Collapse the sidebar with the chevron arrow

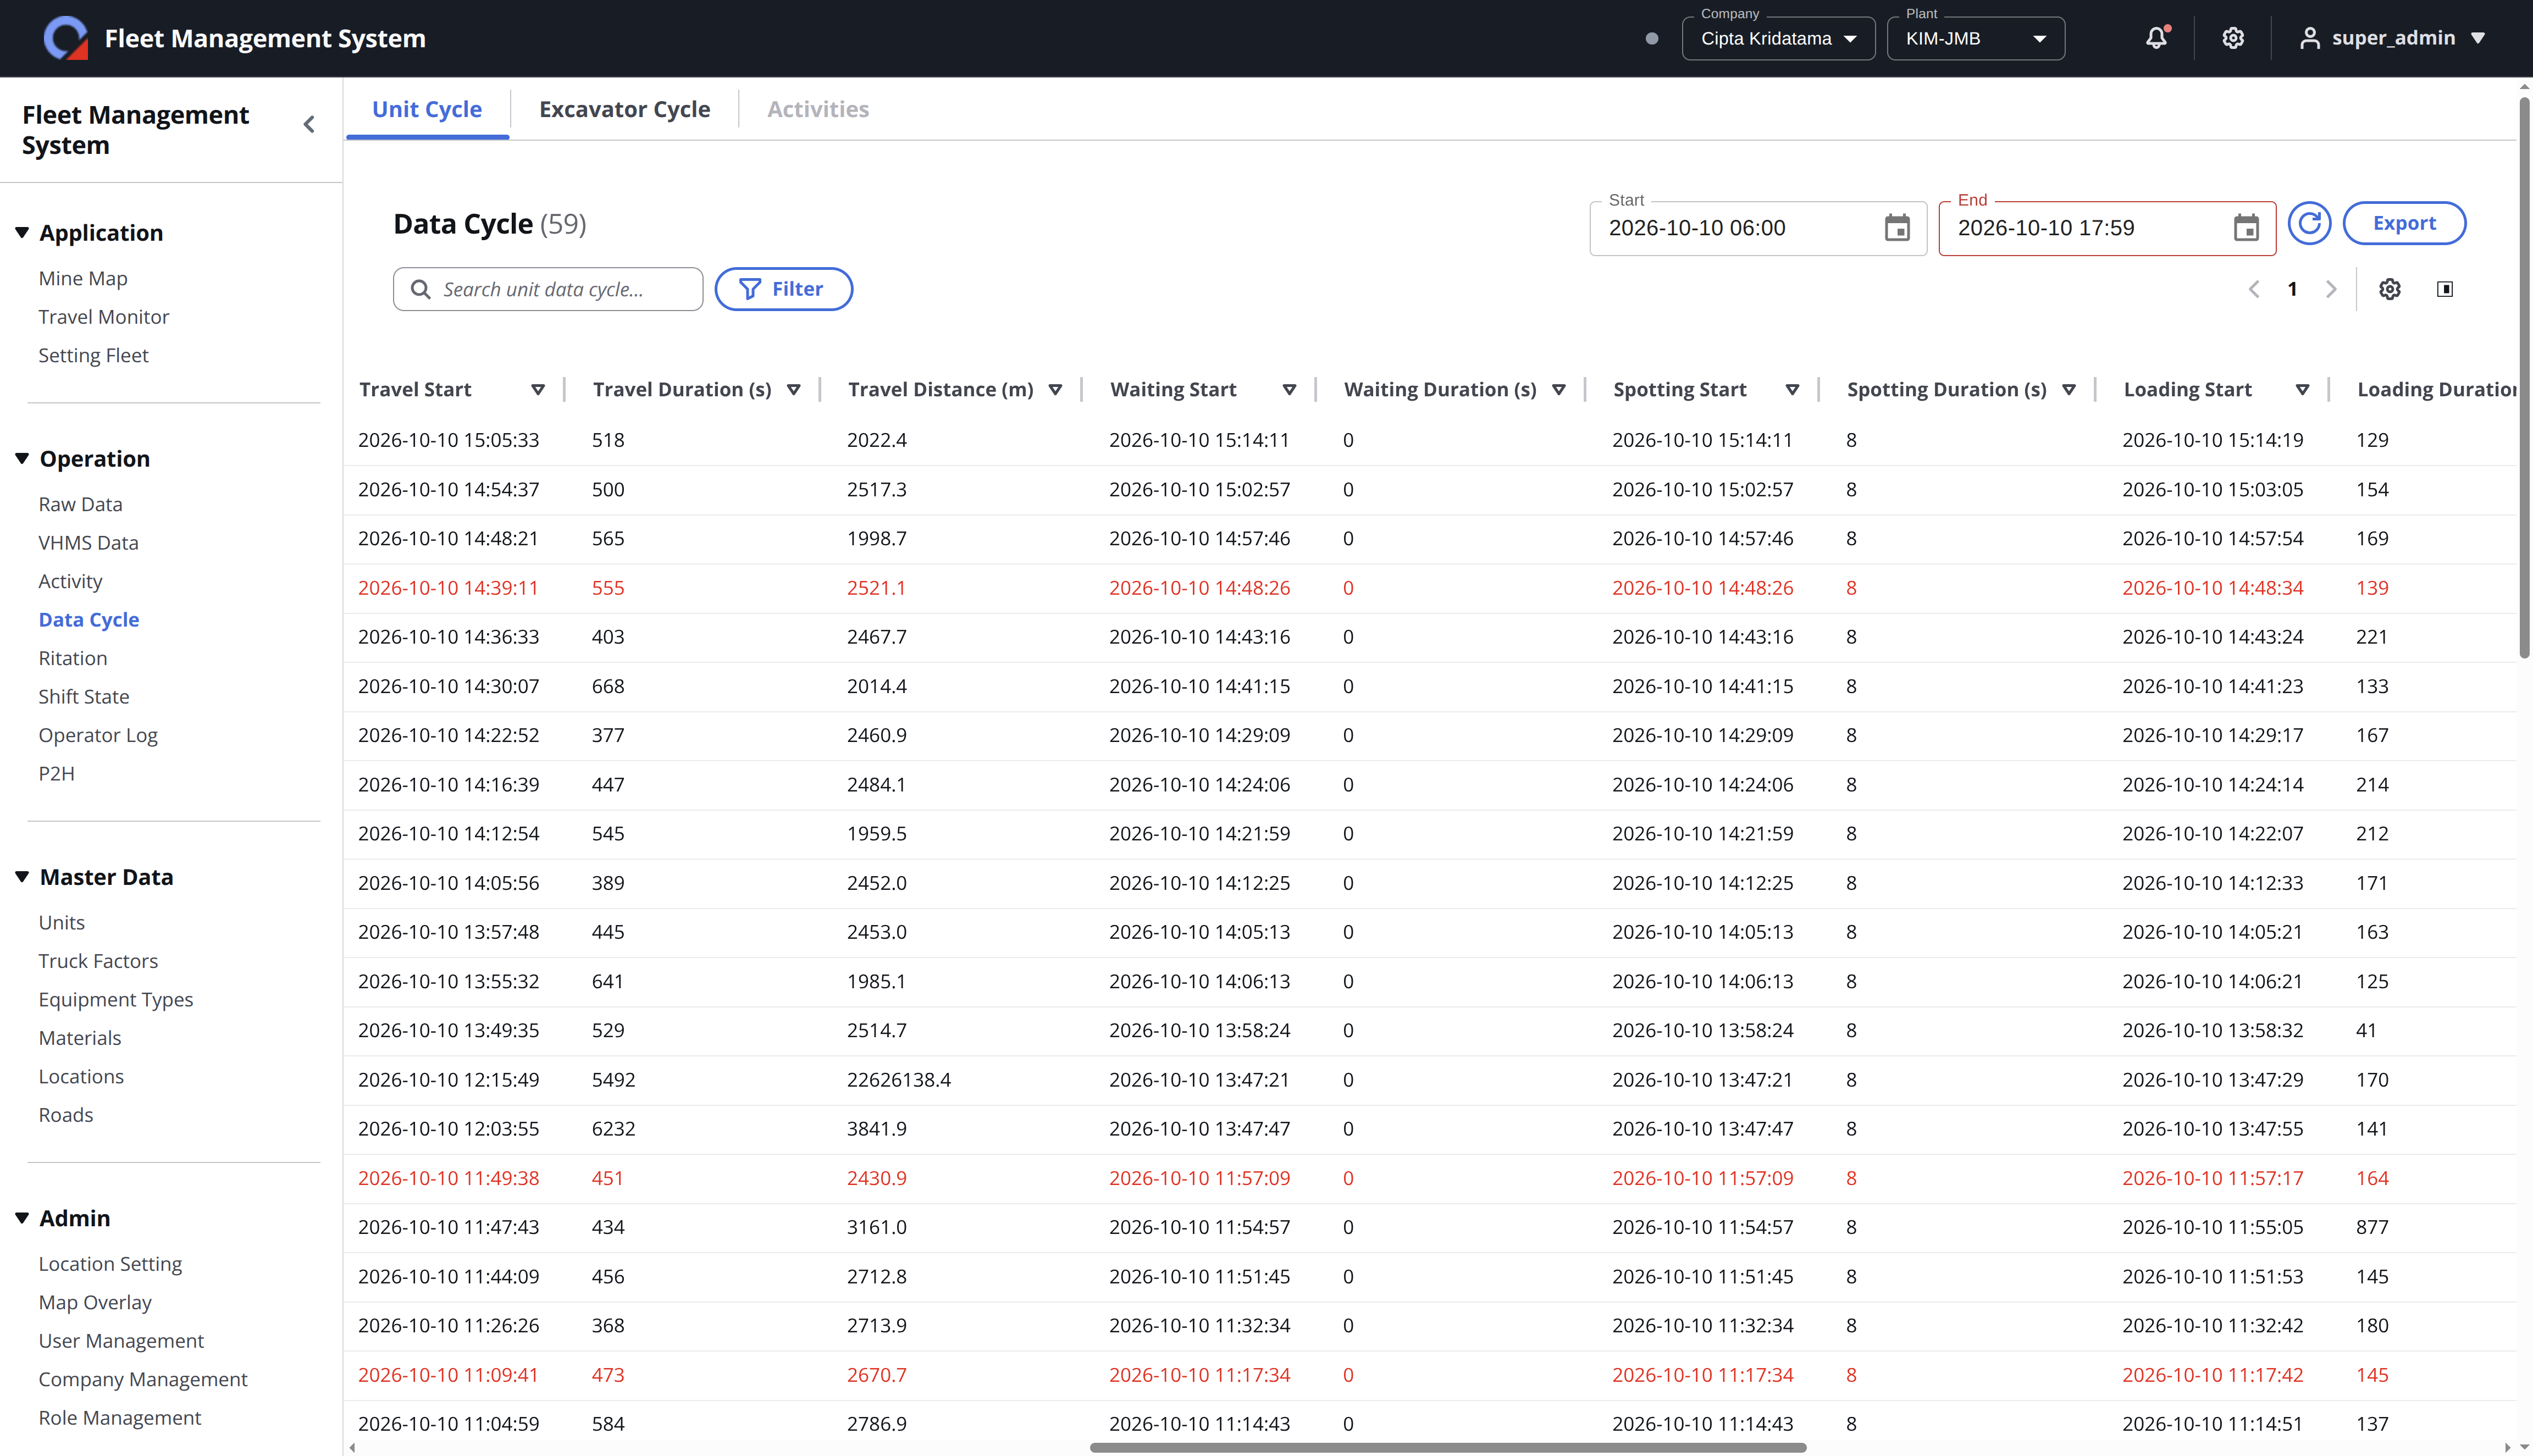pyautogui.click(x=309, y=124)
